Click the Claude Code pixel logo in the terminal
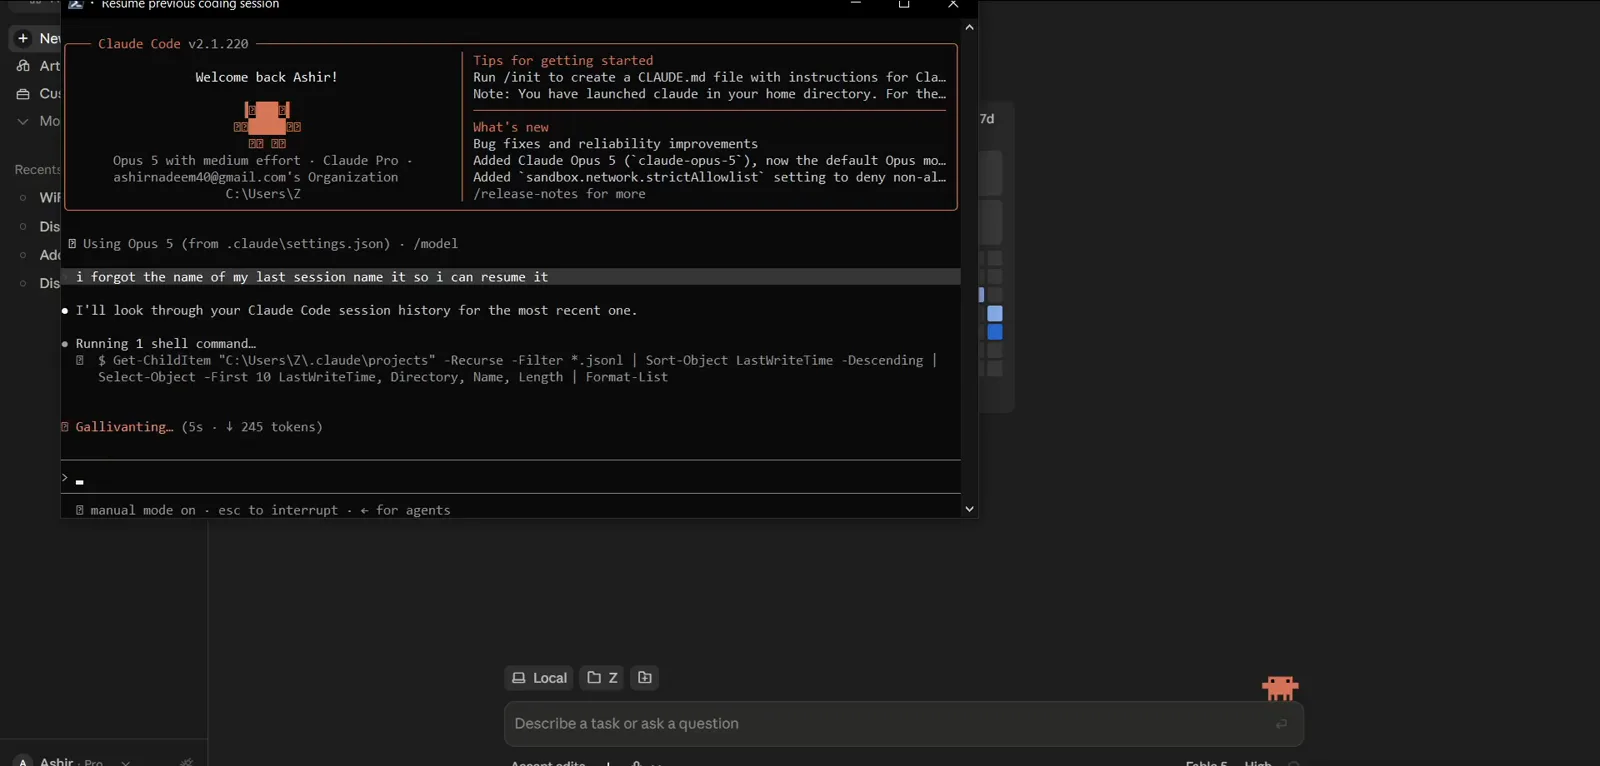1600x766 pixels. pos(267,124)
